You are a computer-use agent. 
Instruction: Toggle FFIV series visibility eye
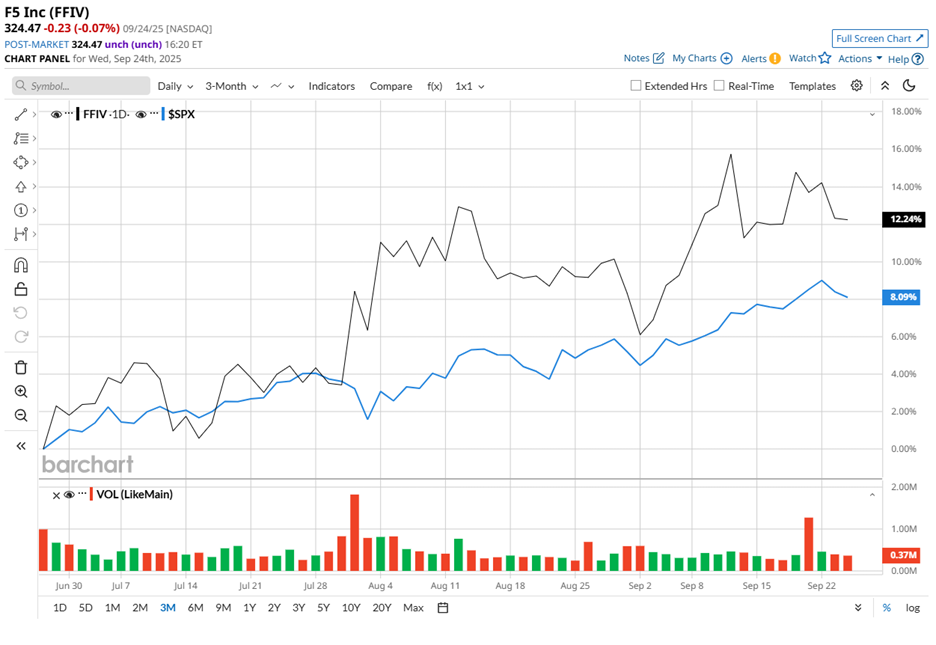[56, 114]
